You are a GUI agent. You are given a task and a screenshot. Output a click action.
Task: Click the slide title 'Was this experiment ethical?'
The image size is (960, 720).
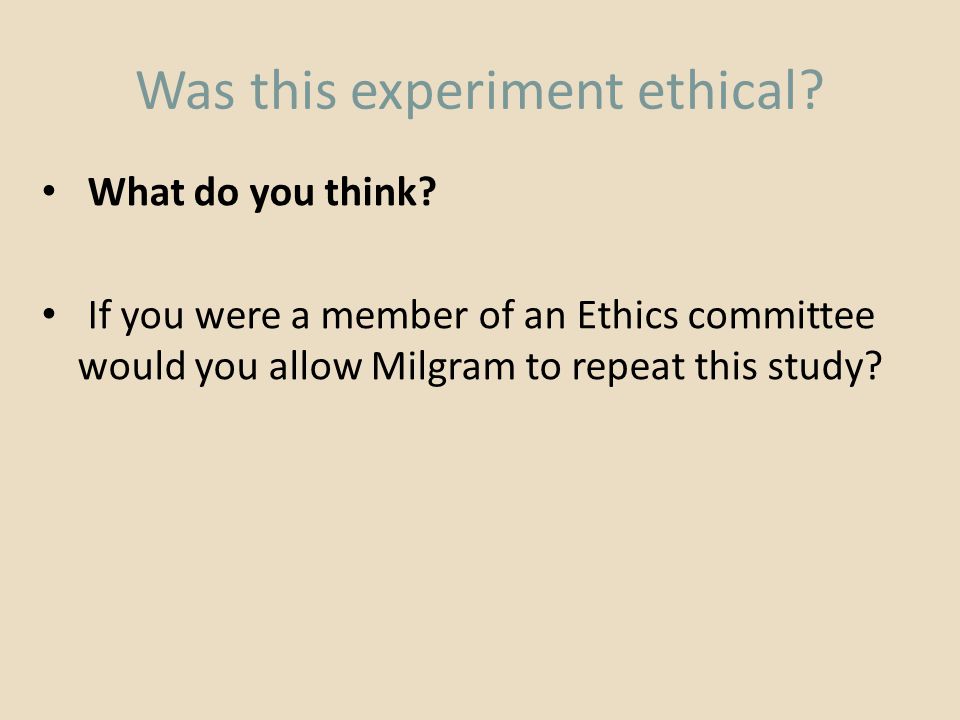(x=480, y=90)
